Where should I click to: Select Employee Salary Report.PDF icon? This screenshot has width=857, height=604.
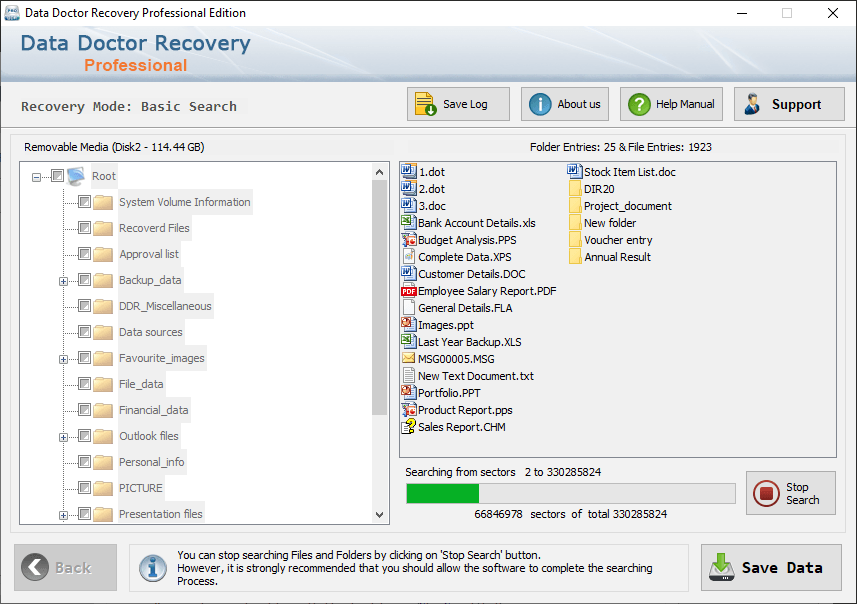(409, 291)
